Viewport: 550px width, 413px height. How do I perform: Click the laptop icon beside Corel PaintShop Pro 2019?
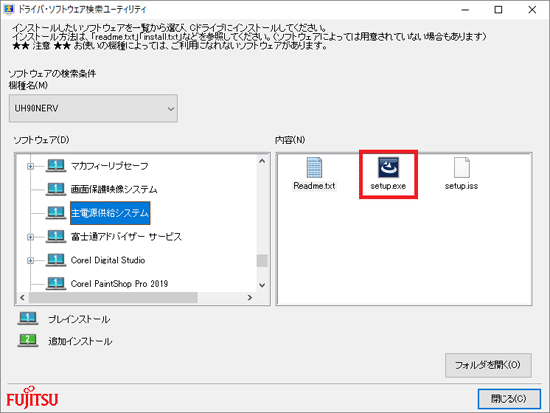56,284
